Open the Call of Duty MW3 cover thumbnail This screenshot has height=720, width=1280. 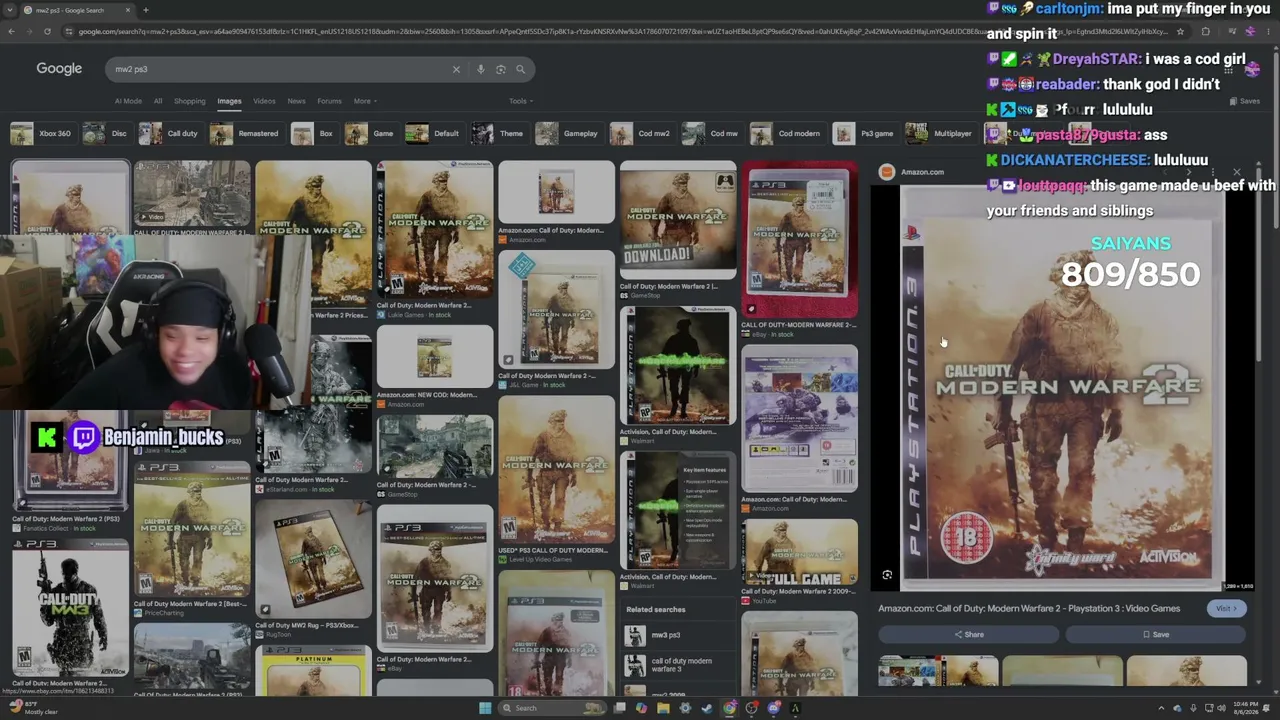tap(70, 607)
